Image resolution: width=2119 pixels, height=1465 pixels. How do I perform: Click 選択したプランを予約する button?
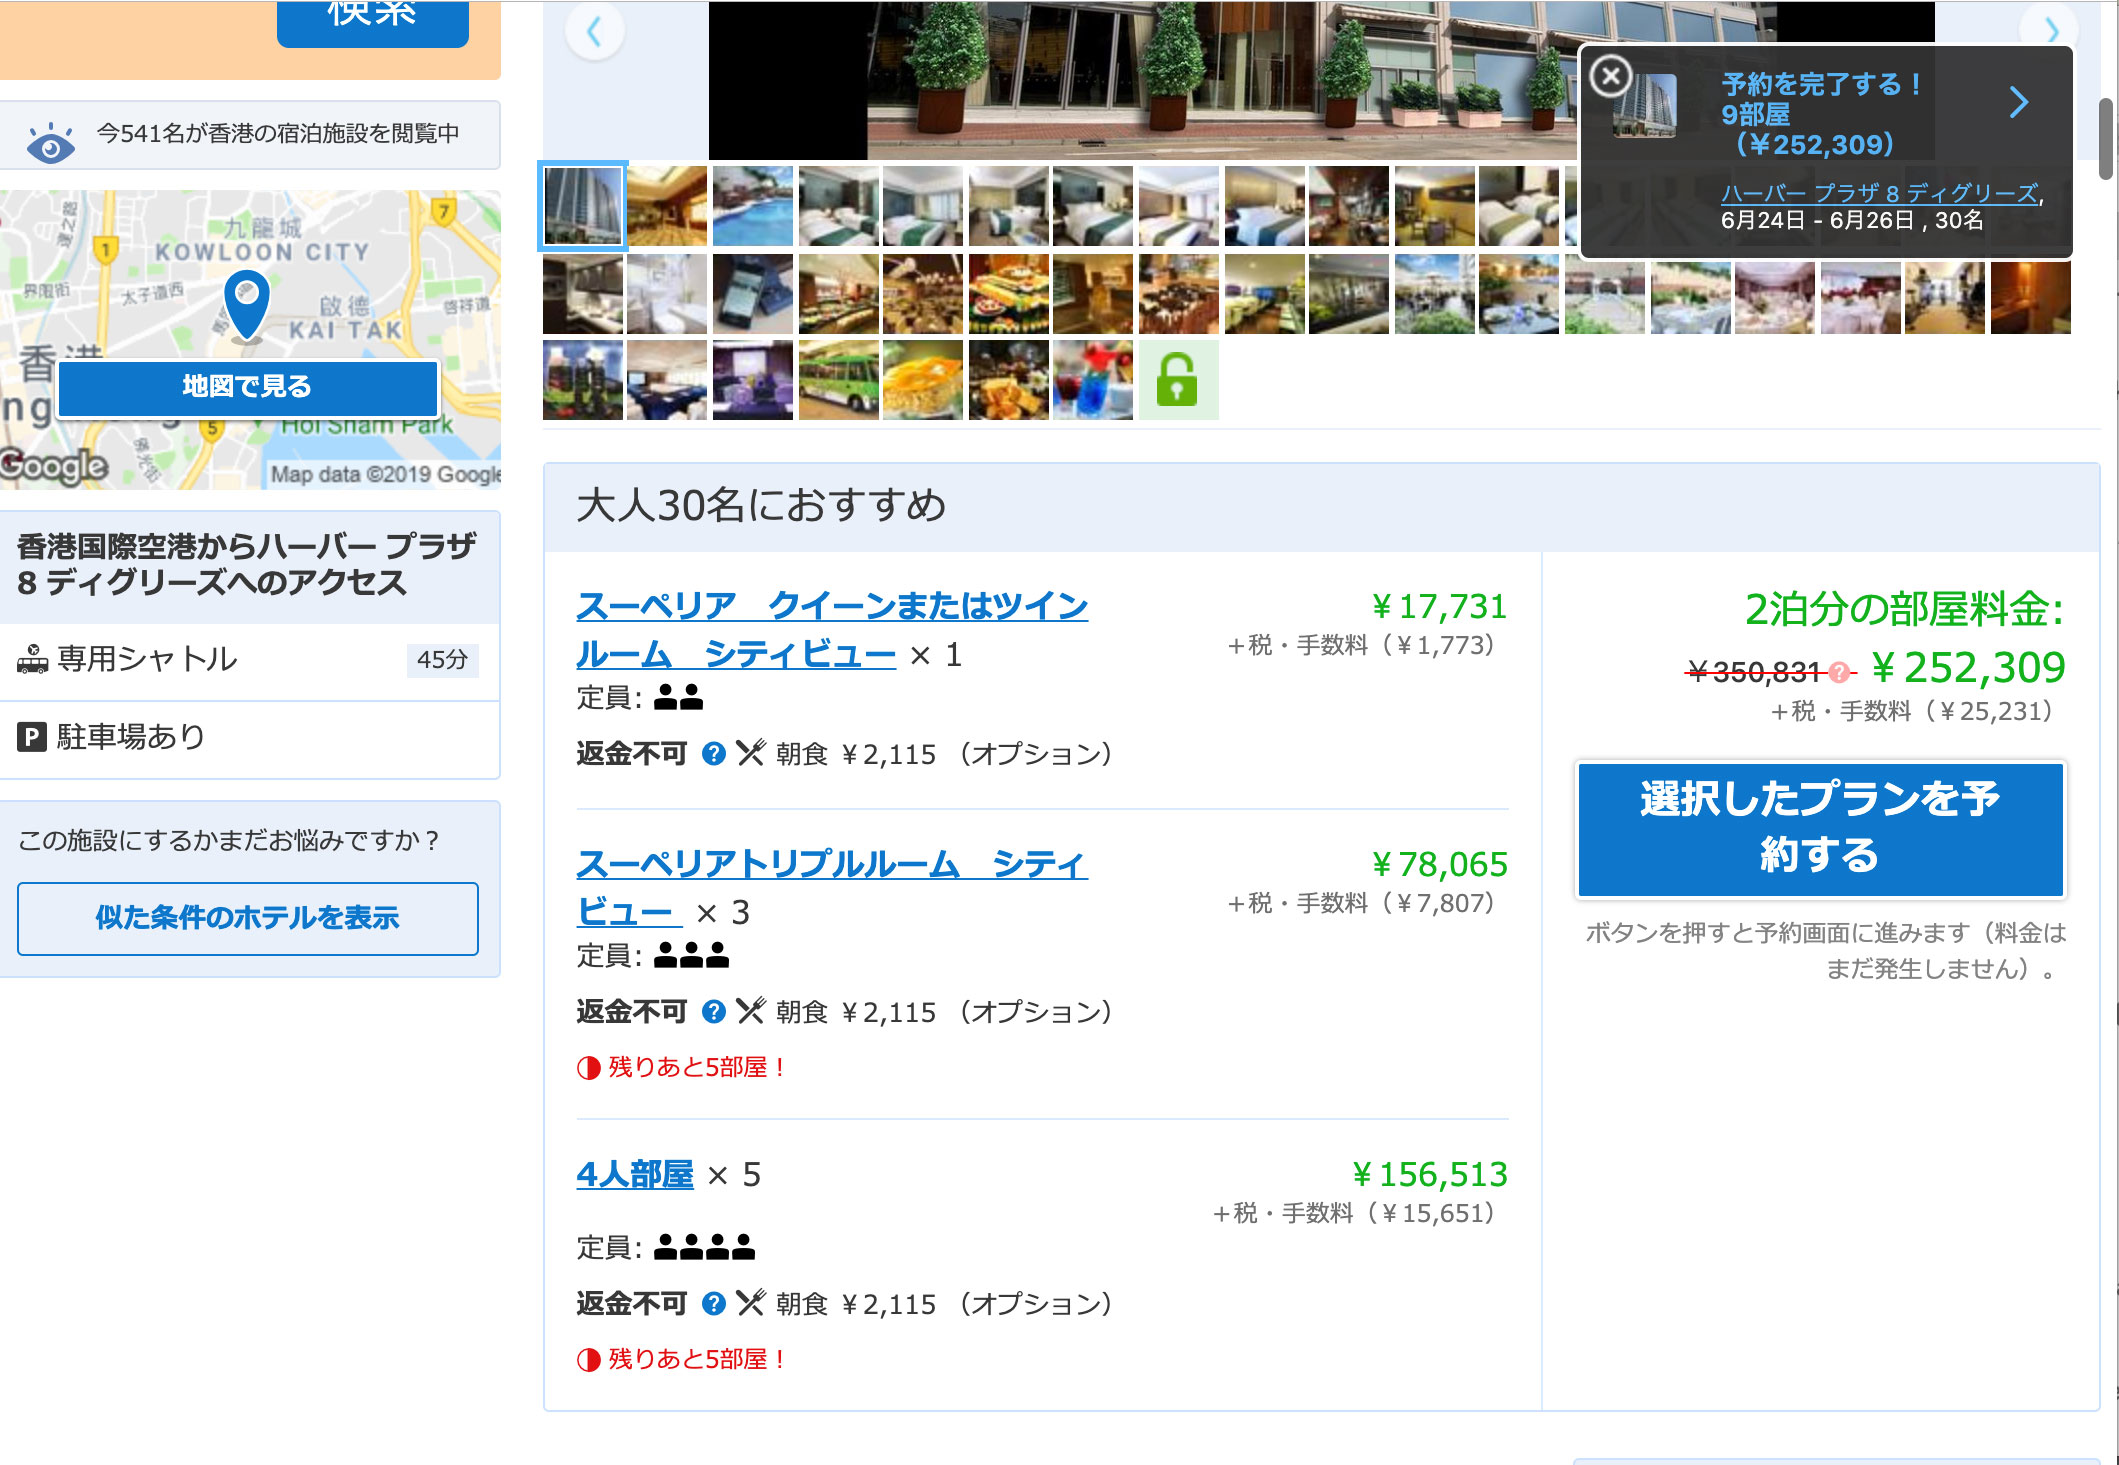[1820, 829]
